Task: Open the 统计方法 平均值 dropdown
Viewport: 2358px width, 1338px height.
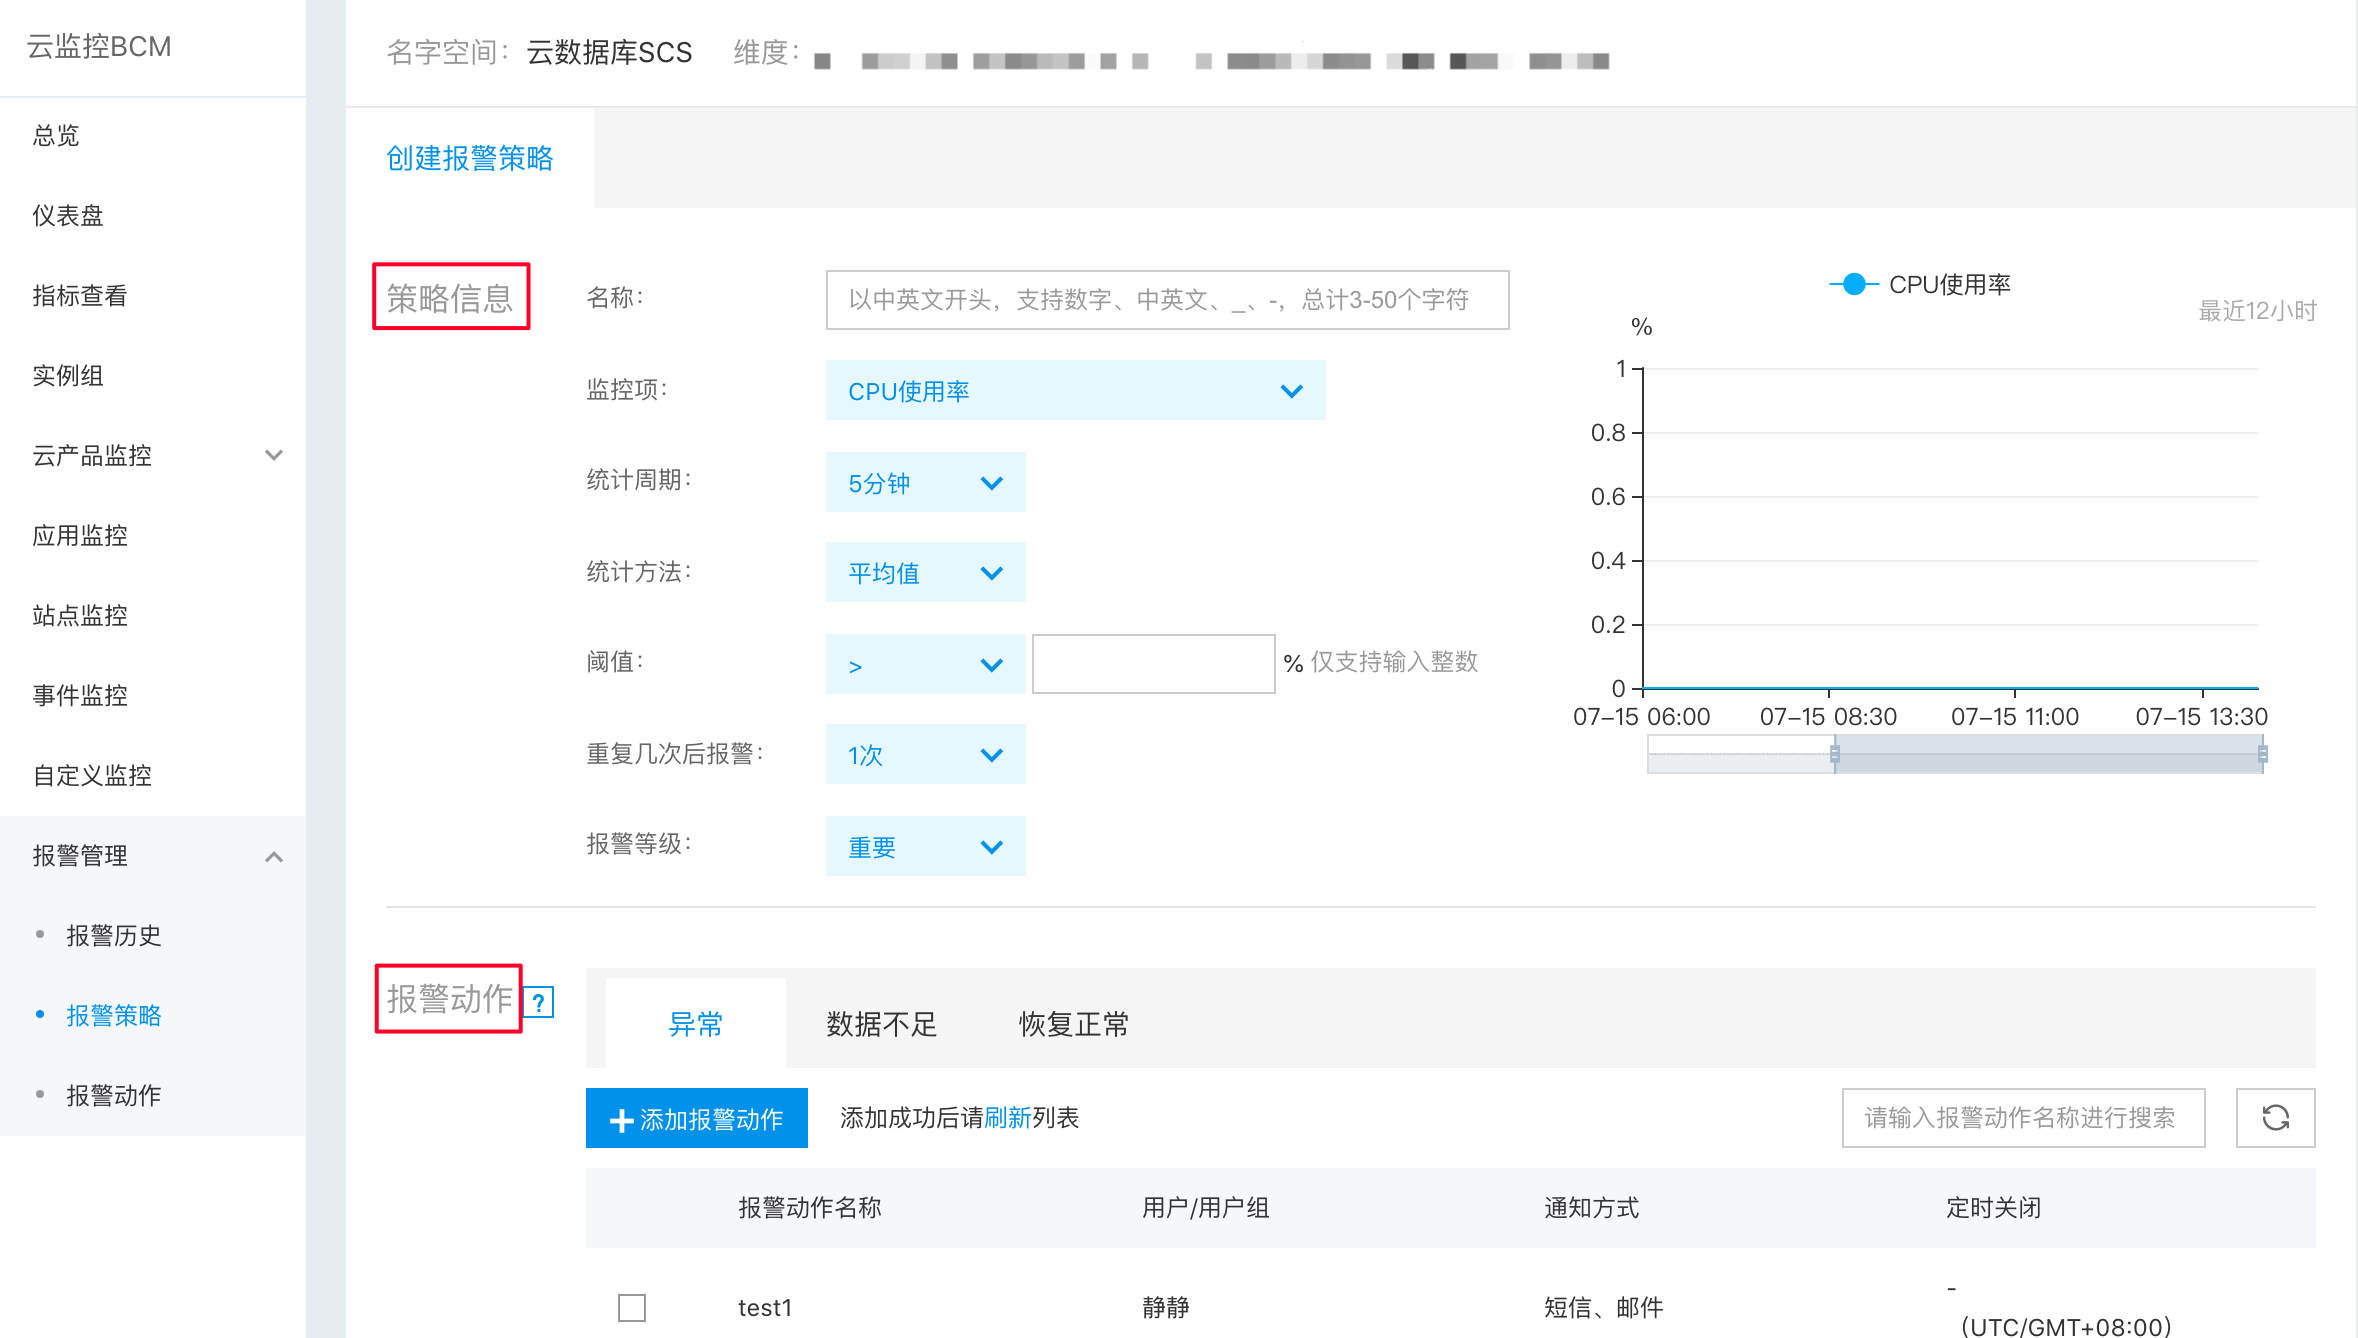Action: pos(925,572)
